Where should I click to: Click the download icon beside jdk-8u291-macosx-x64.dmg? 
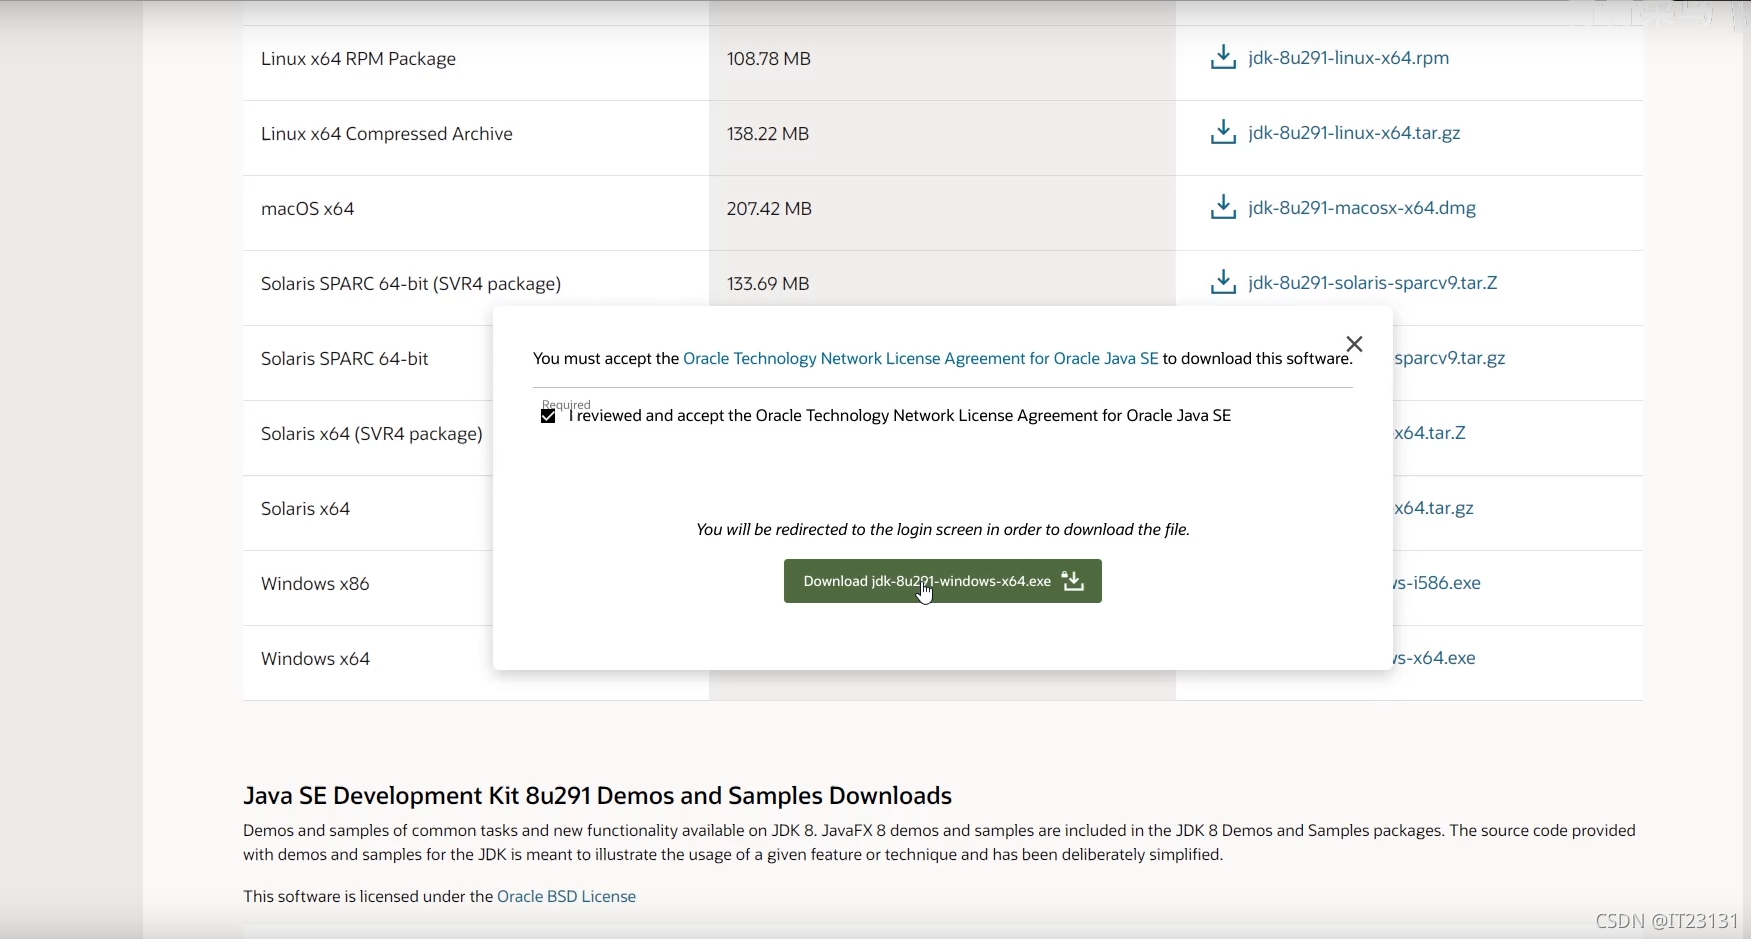[x=1223, y=208]
